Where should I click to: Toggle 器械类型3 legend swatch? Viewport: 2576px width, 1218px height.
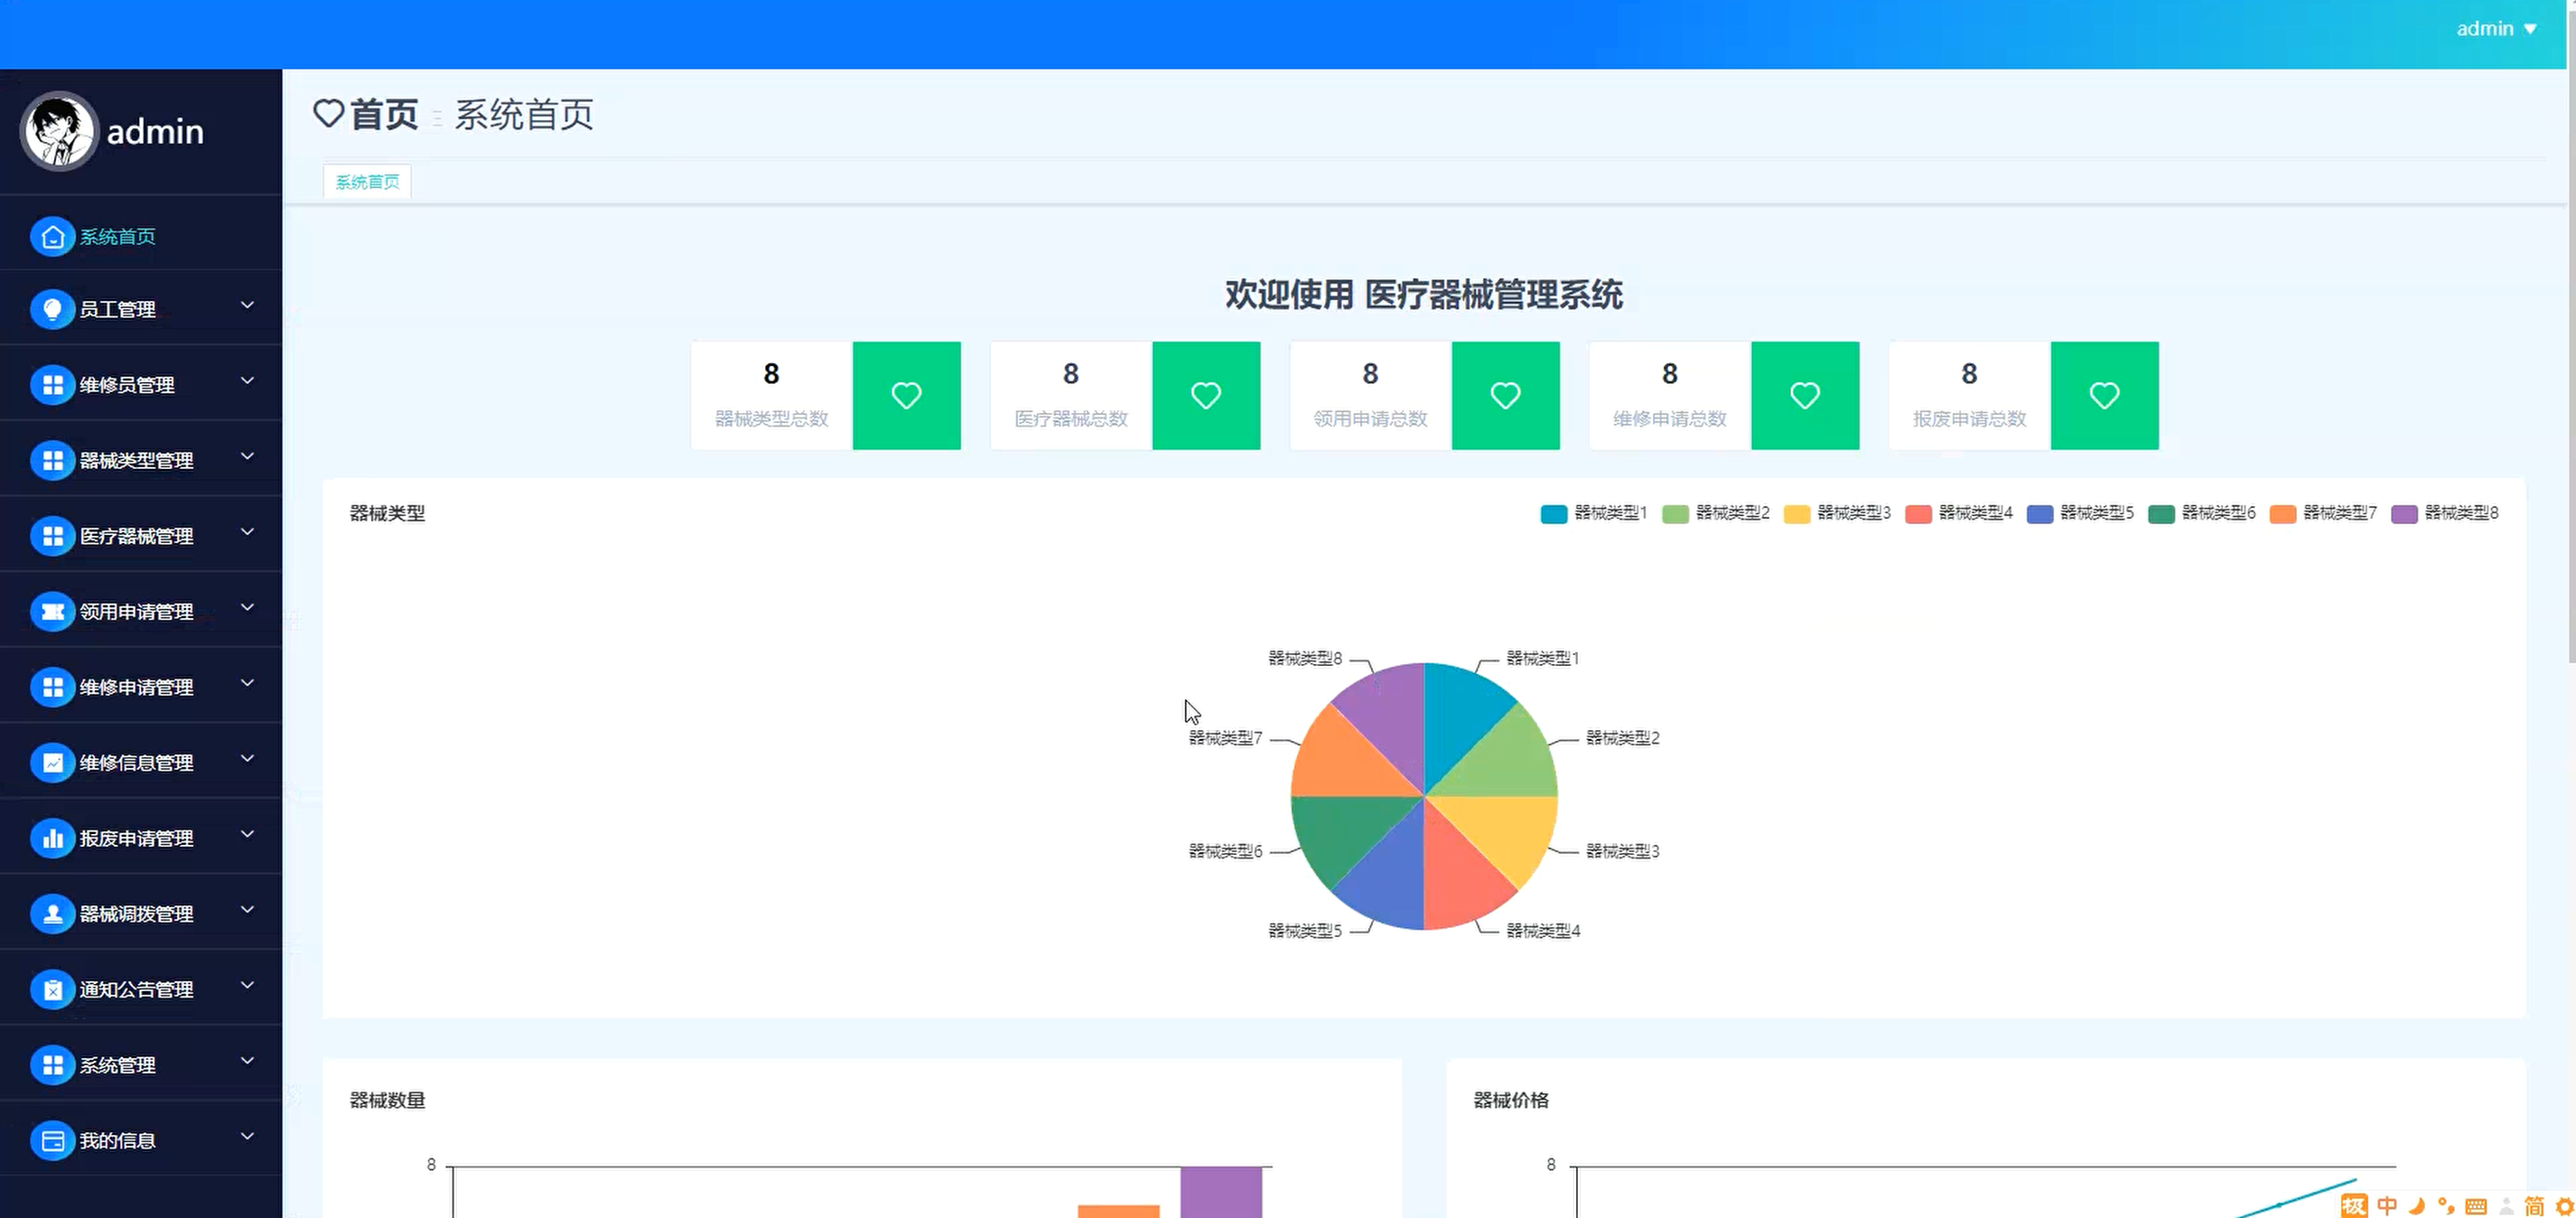[x=1796, y=514]
